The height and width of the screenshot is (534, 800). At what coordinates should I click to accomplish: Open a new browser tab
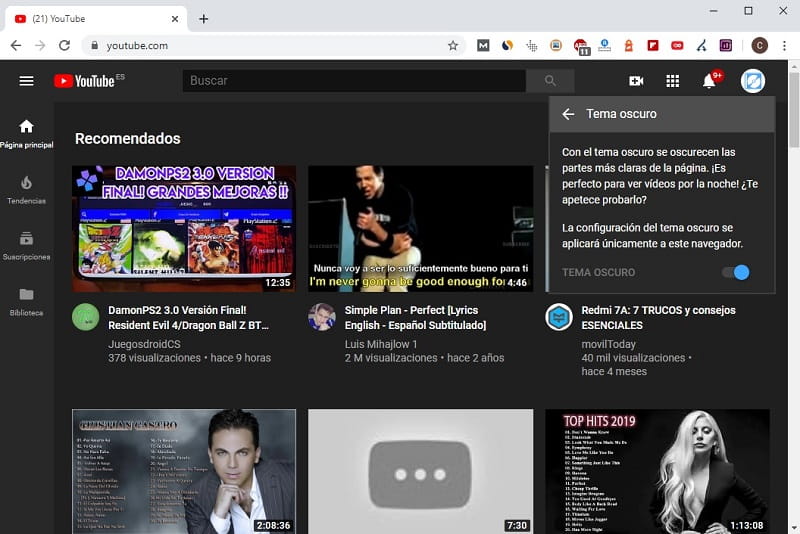[x=204, y=19]
